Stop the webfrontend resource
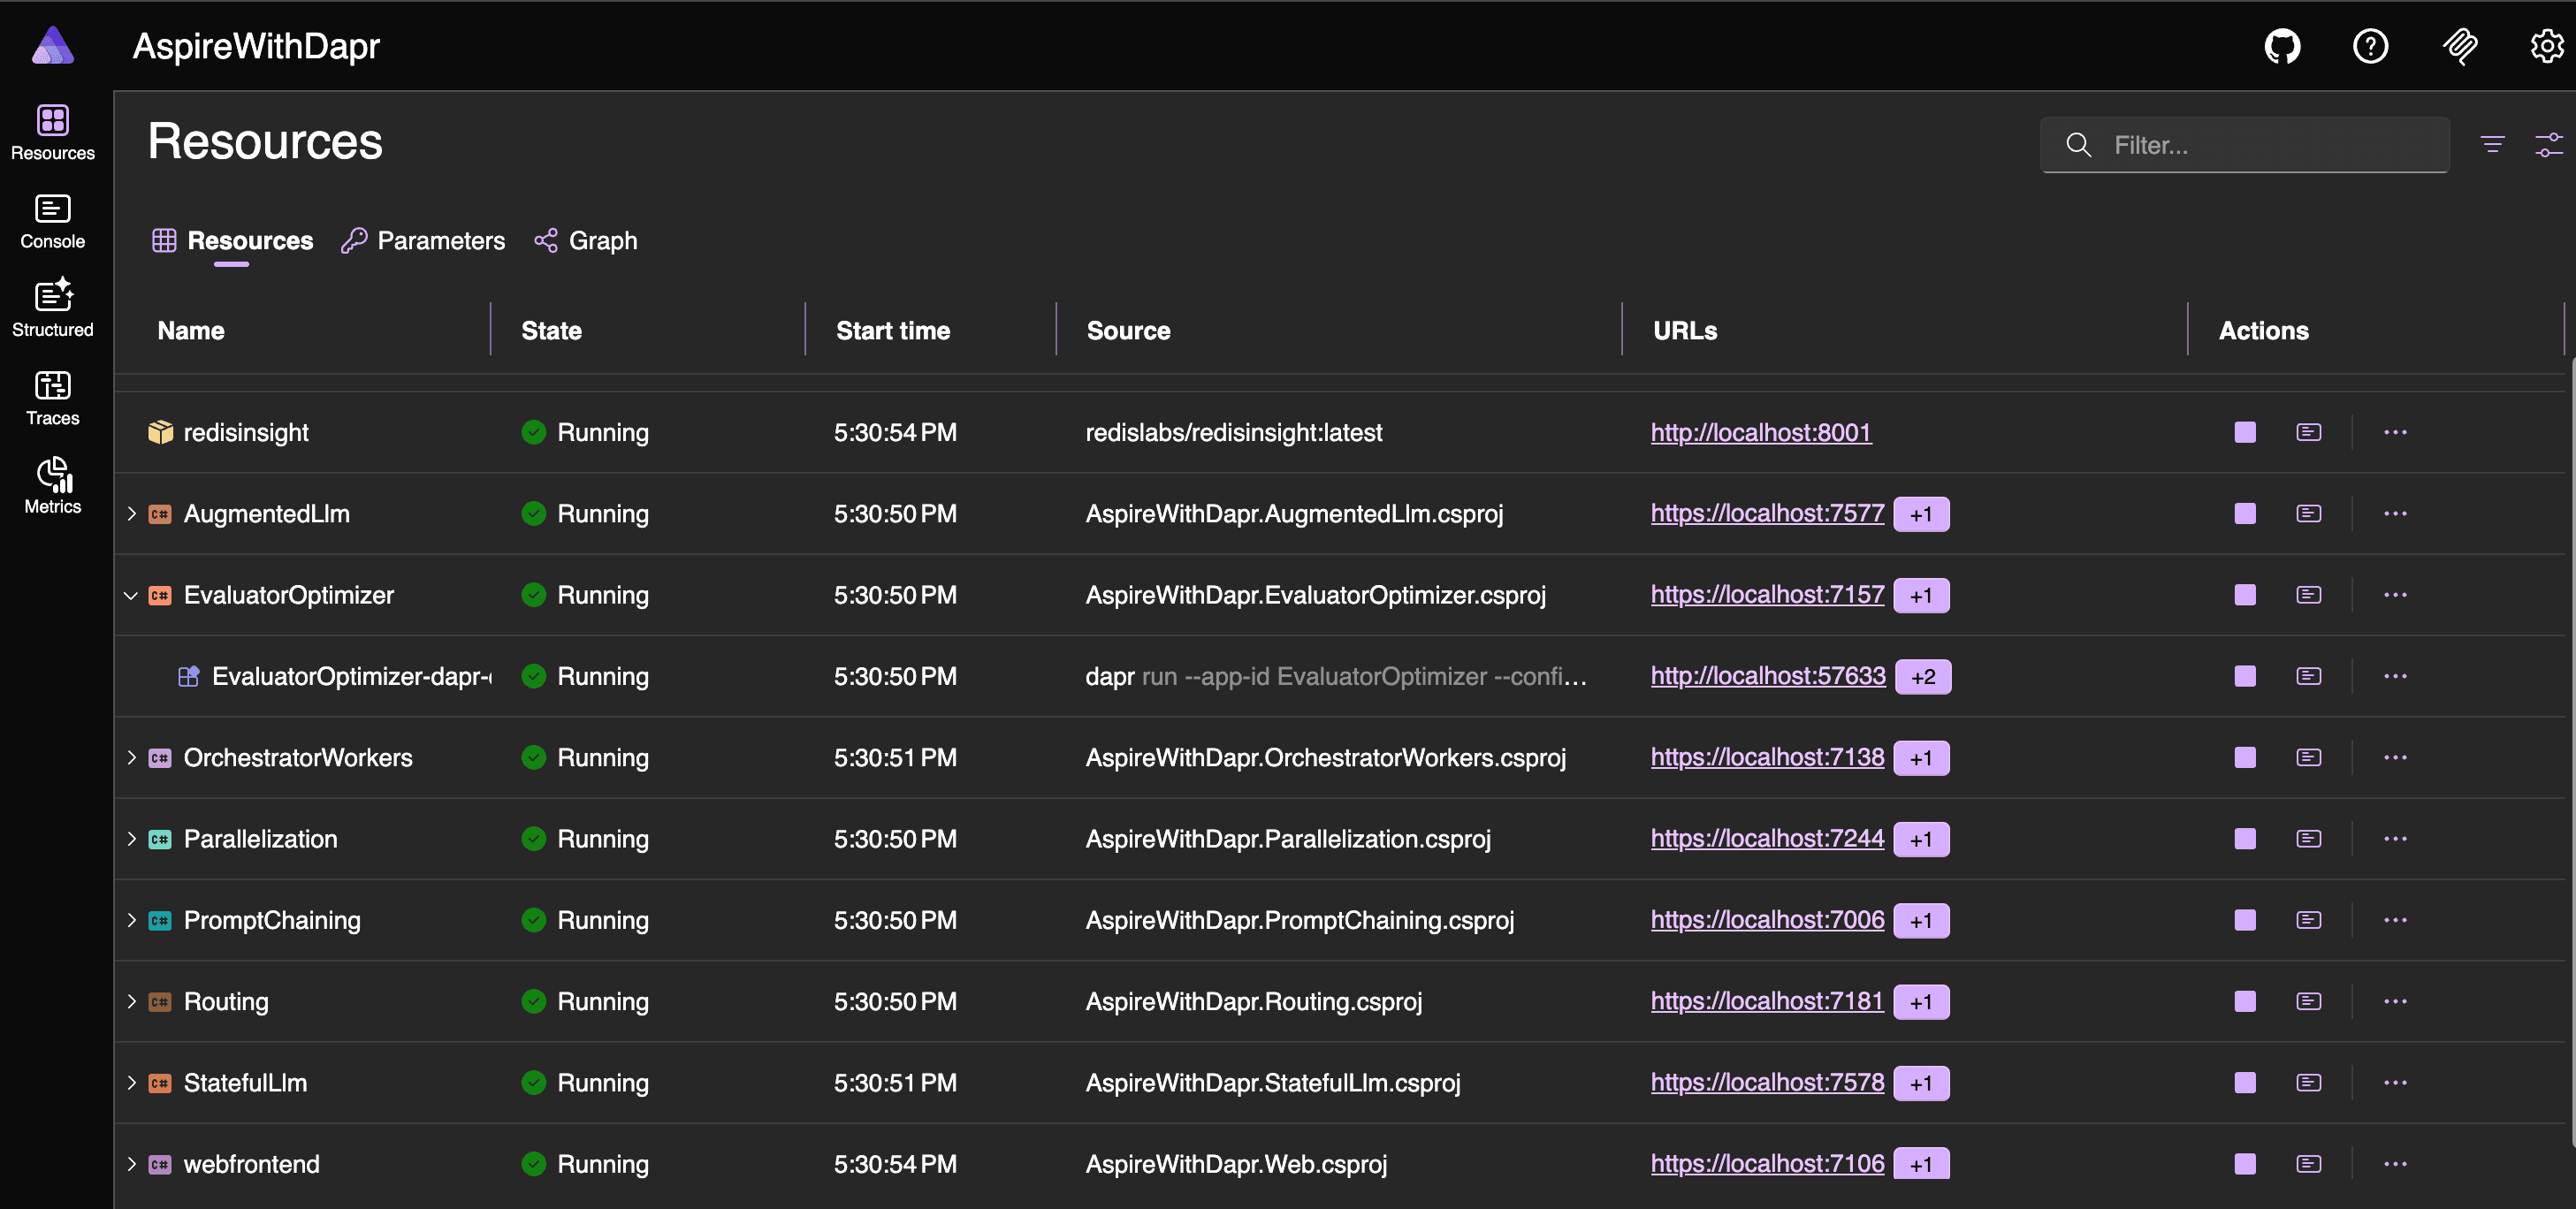The image size is (2576, 1209). coord(2245,1164)
